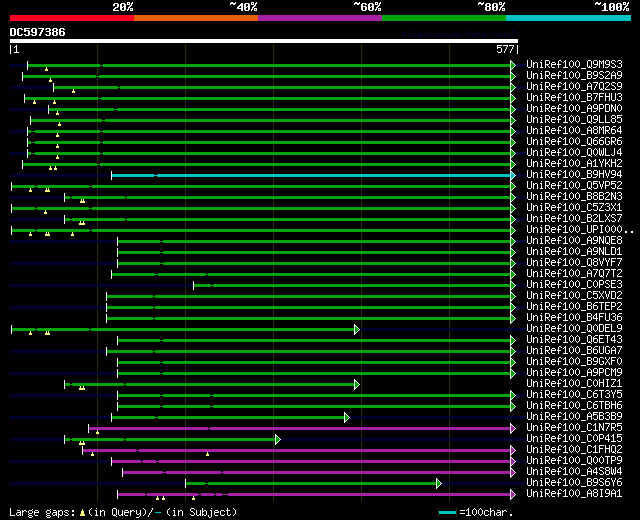The width and height of the screenshot is (640, 520).
Task: Click the UniRef100_B4FU36 hit label
Action: [574, 318]
